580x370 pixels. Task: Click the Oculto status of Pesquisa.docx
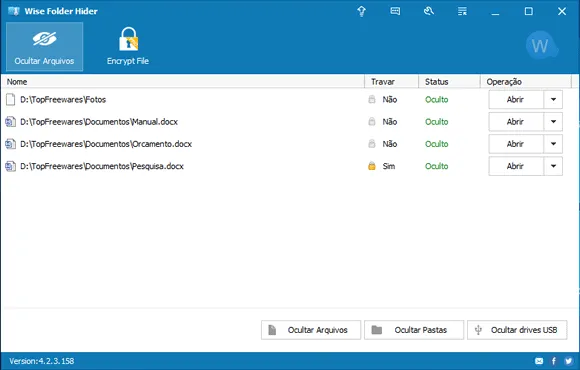click(436, 166)
